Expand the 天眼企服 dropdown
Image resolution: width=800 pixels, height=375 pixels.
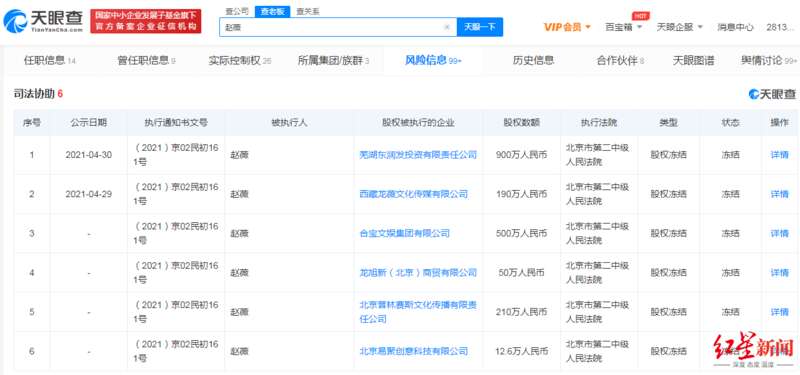coord(680,27)
